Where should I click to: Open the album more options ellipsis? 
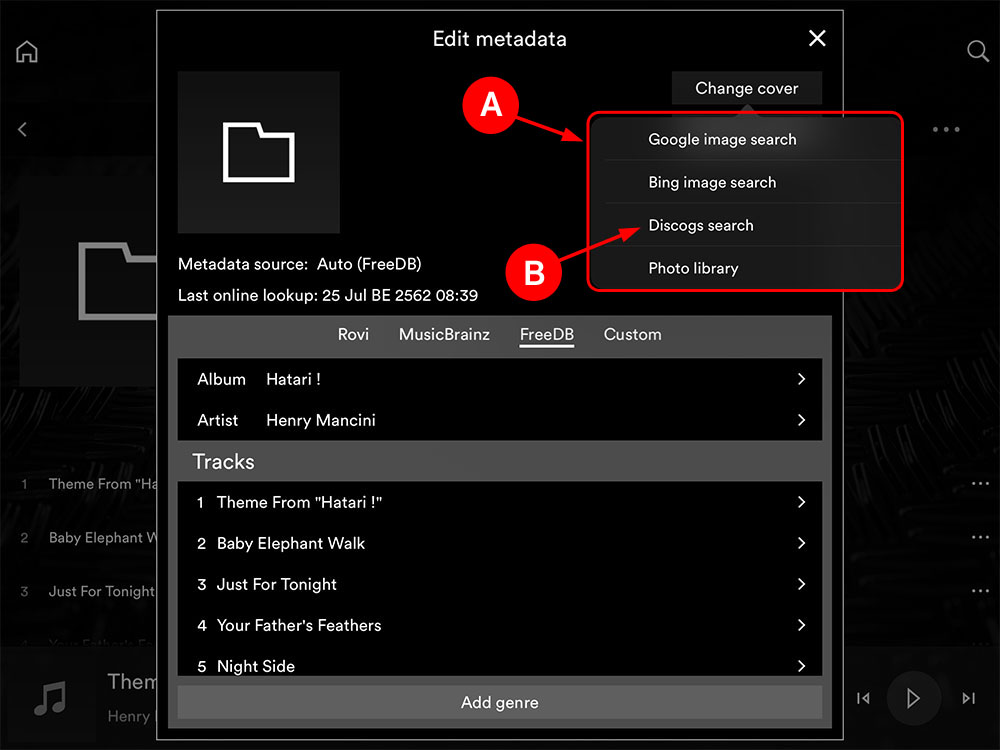(x=946, y=129)
